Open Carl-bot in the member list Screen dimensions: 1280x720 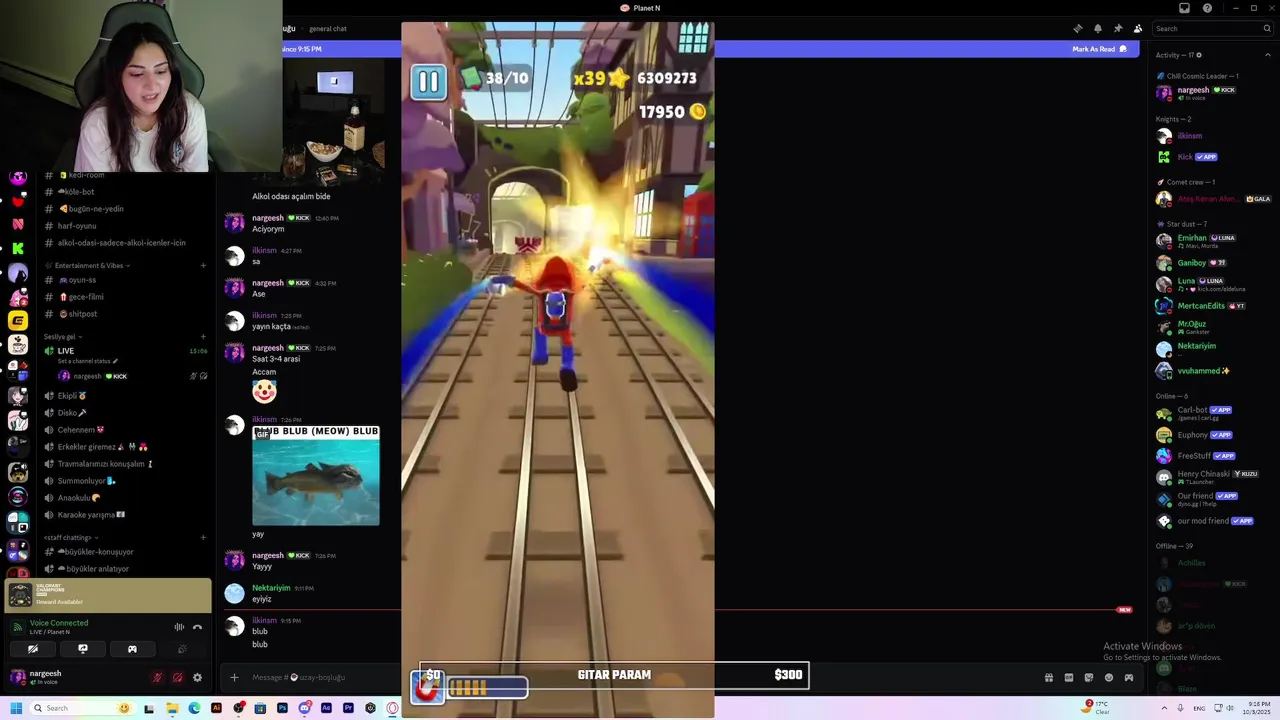1193,413
